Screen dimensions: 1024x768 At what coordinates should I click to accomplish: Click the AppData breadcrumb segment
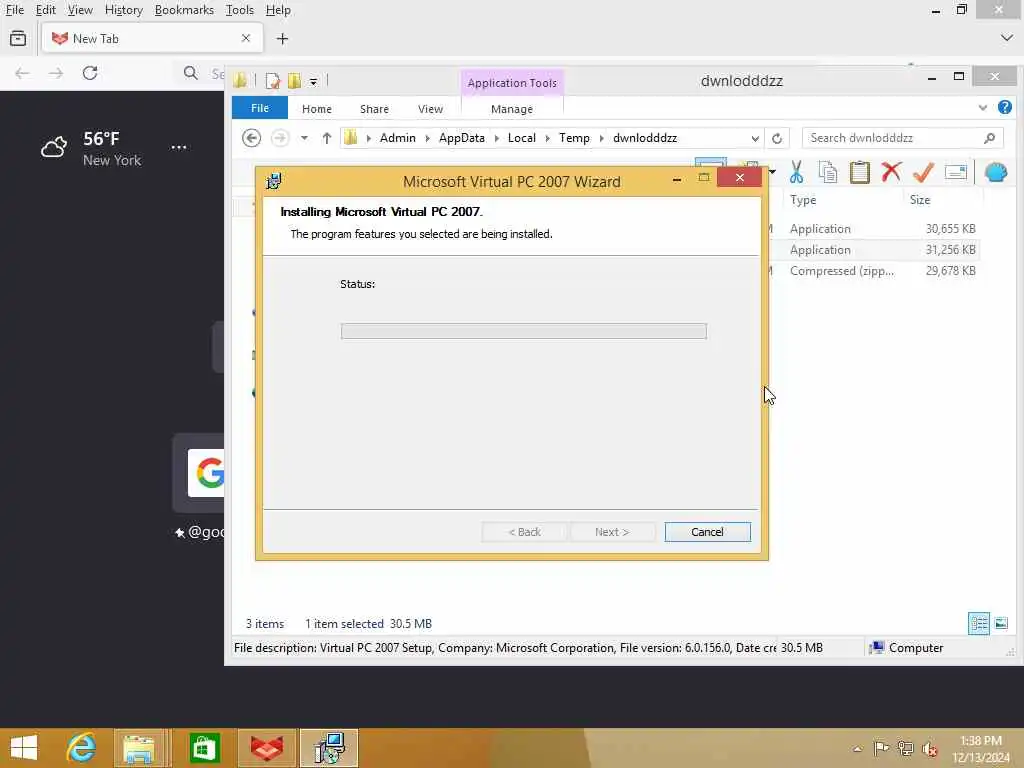pos(462,138)
